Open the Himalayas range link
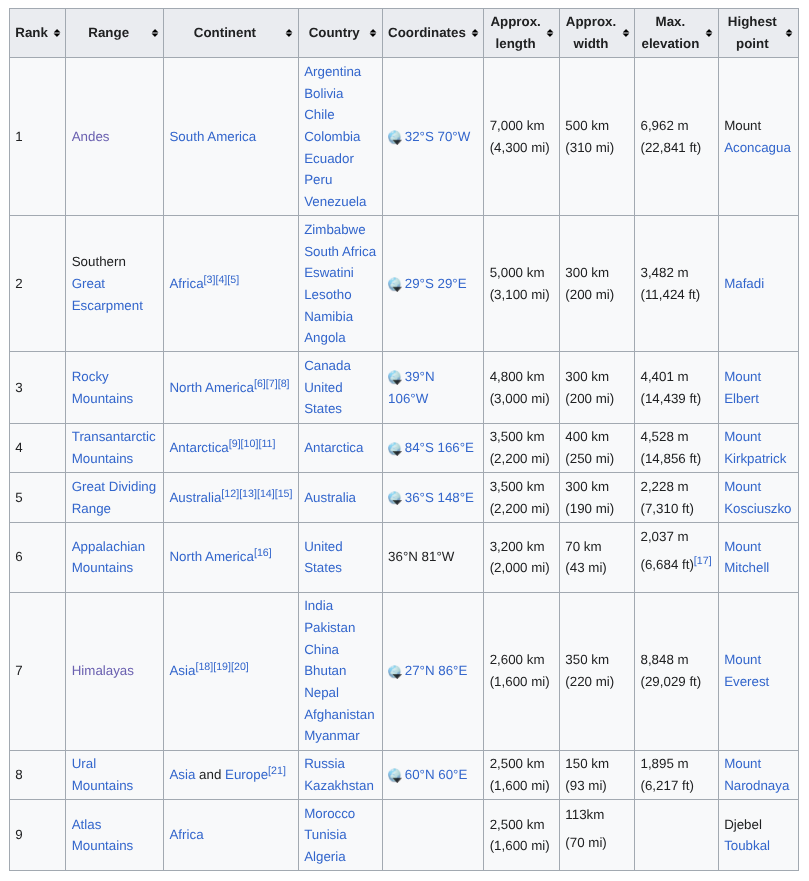Image resolution: width=809 pixels, height=881 pixels. point(103,671)
